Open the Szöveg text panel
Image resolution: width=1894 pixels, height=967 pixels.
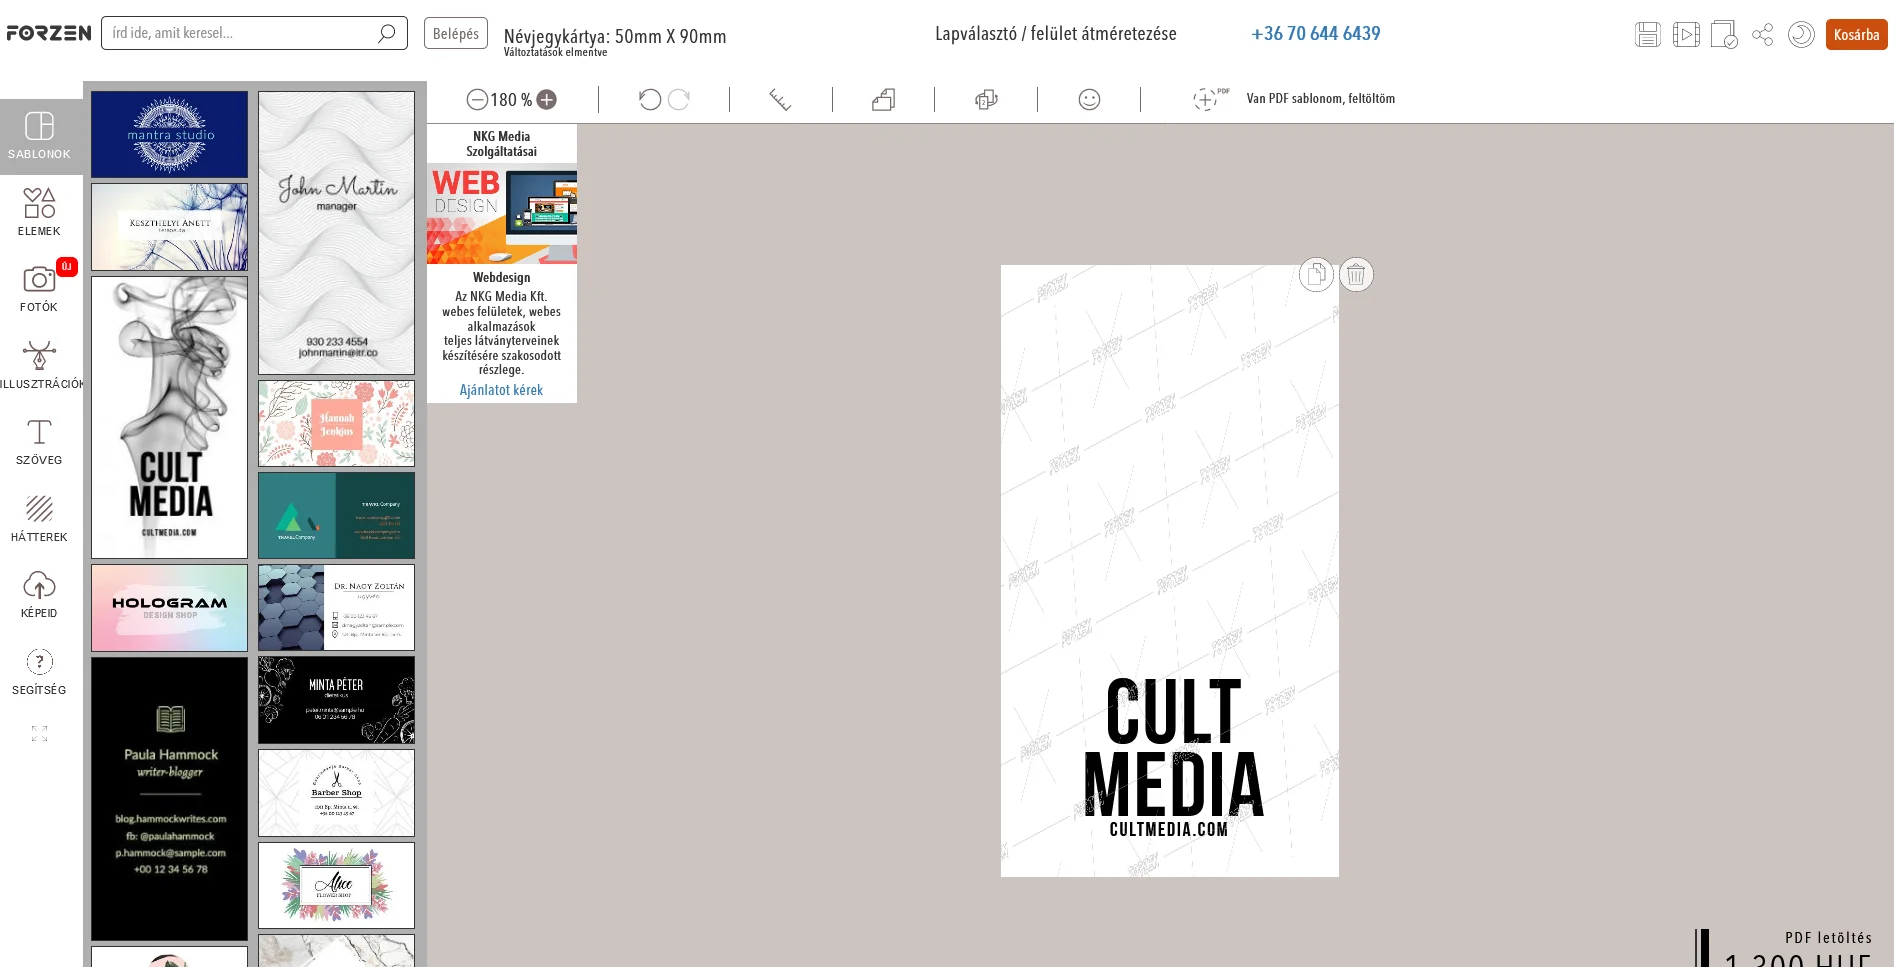coord(39,442)
